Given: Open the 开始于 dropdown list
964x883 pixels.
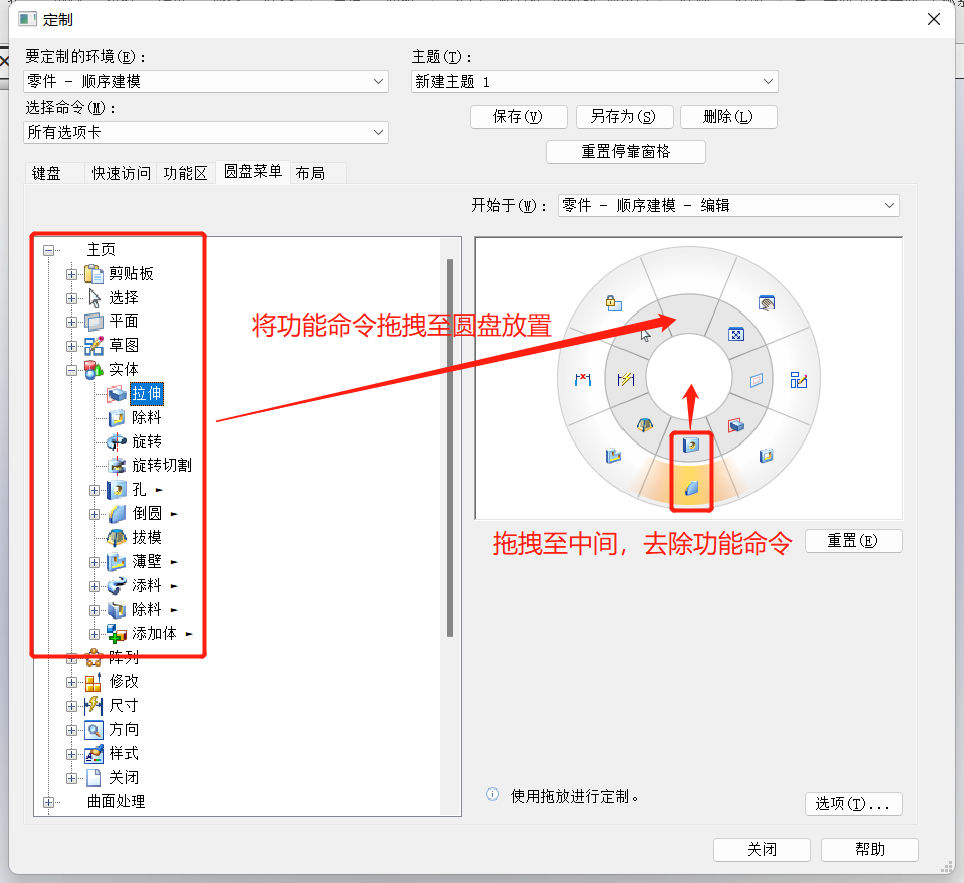Looking at the screenshot, I should pyautogui.click(x=729, y=205).
